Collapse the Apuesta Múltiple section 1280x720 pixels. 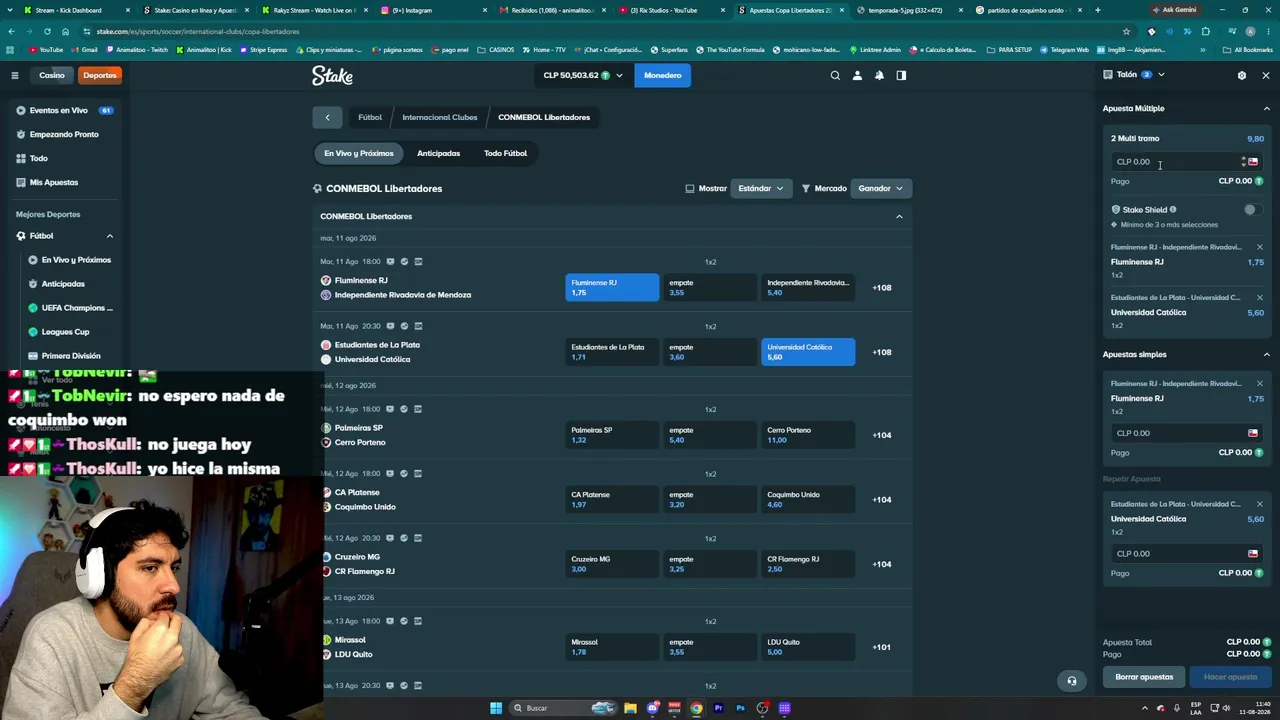pyautogui.click(x=1266, y=109)
